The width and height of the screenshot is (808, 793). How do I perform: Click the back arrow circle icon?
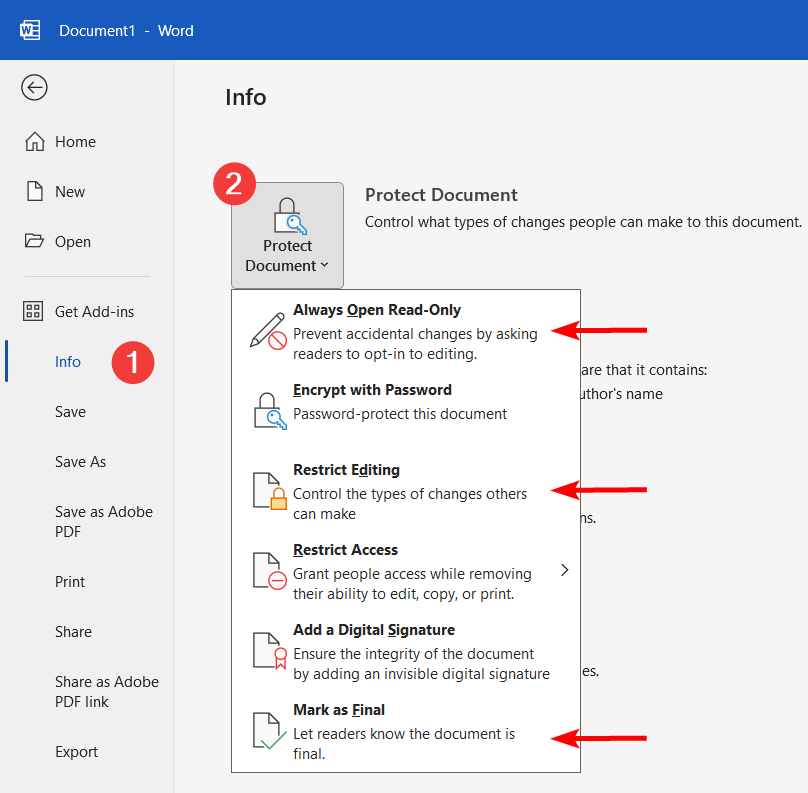point(34,88)
